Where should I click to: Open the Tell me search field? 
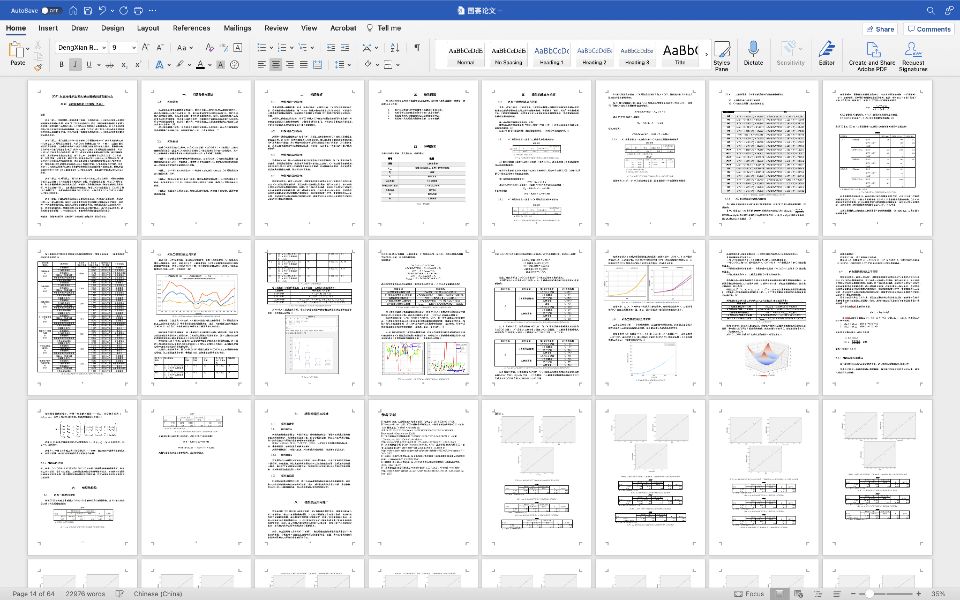384,28
